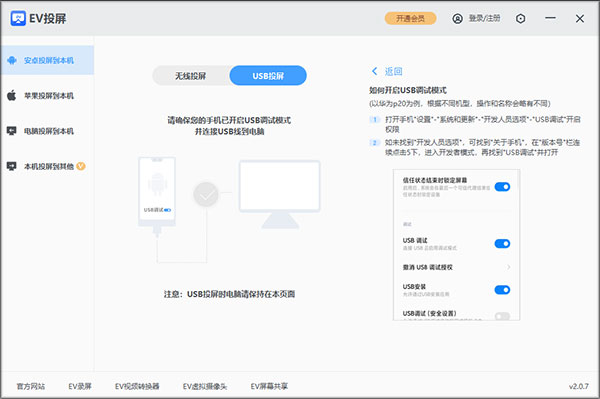Toggle the USB安装 switch
Screen dimensions: 600x399
tap(502, 290)
